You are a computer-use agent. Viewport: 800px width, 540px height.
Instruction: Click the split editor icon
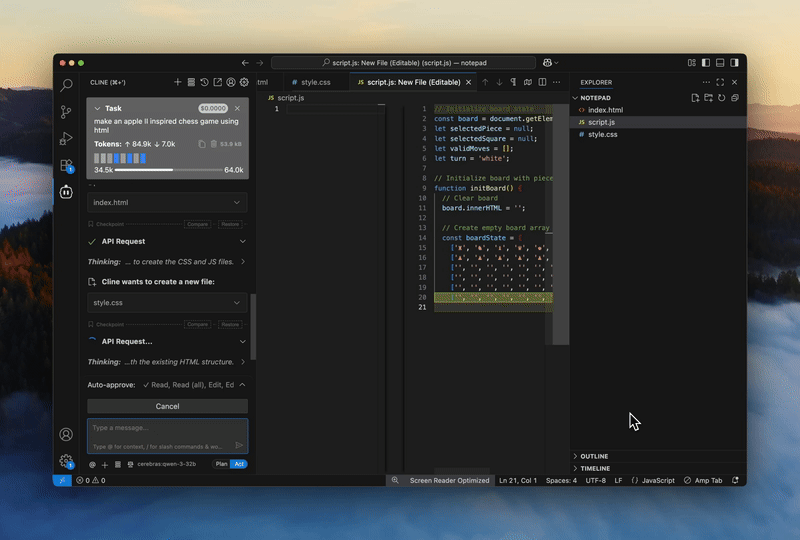[x=542, y=82]
